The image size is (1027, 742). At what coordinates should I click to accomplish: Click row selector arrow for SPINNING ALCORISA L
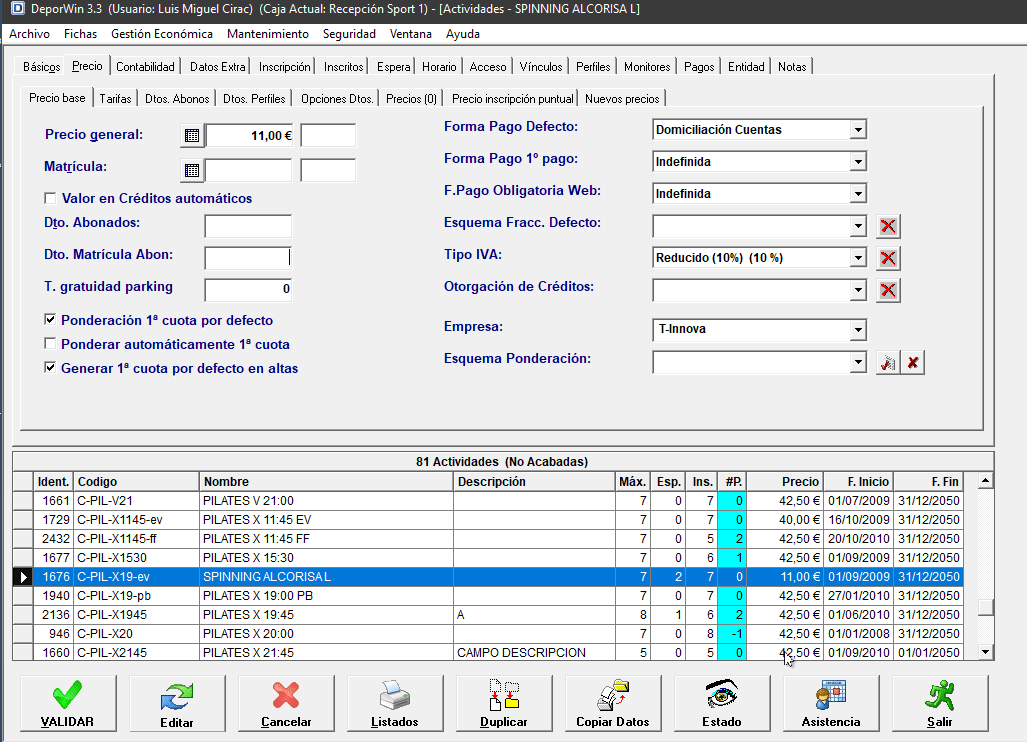click(x=24, y=577)
